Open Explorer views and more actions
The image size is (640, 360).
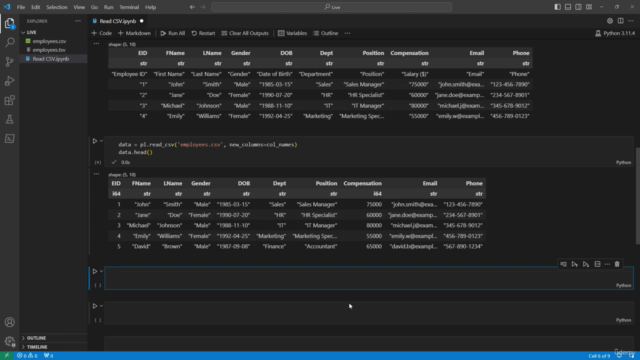click(78, 21)
